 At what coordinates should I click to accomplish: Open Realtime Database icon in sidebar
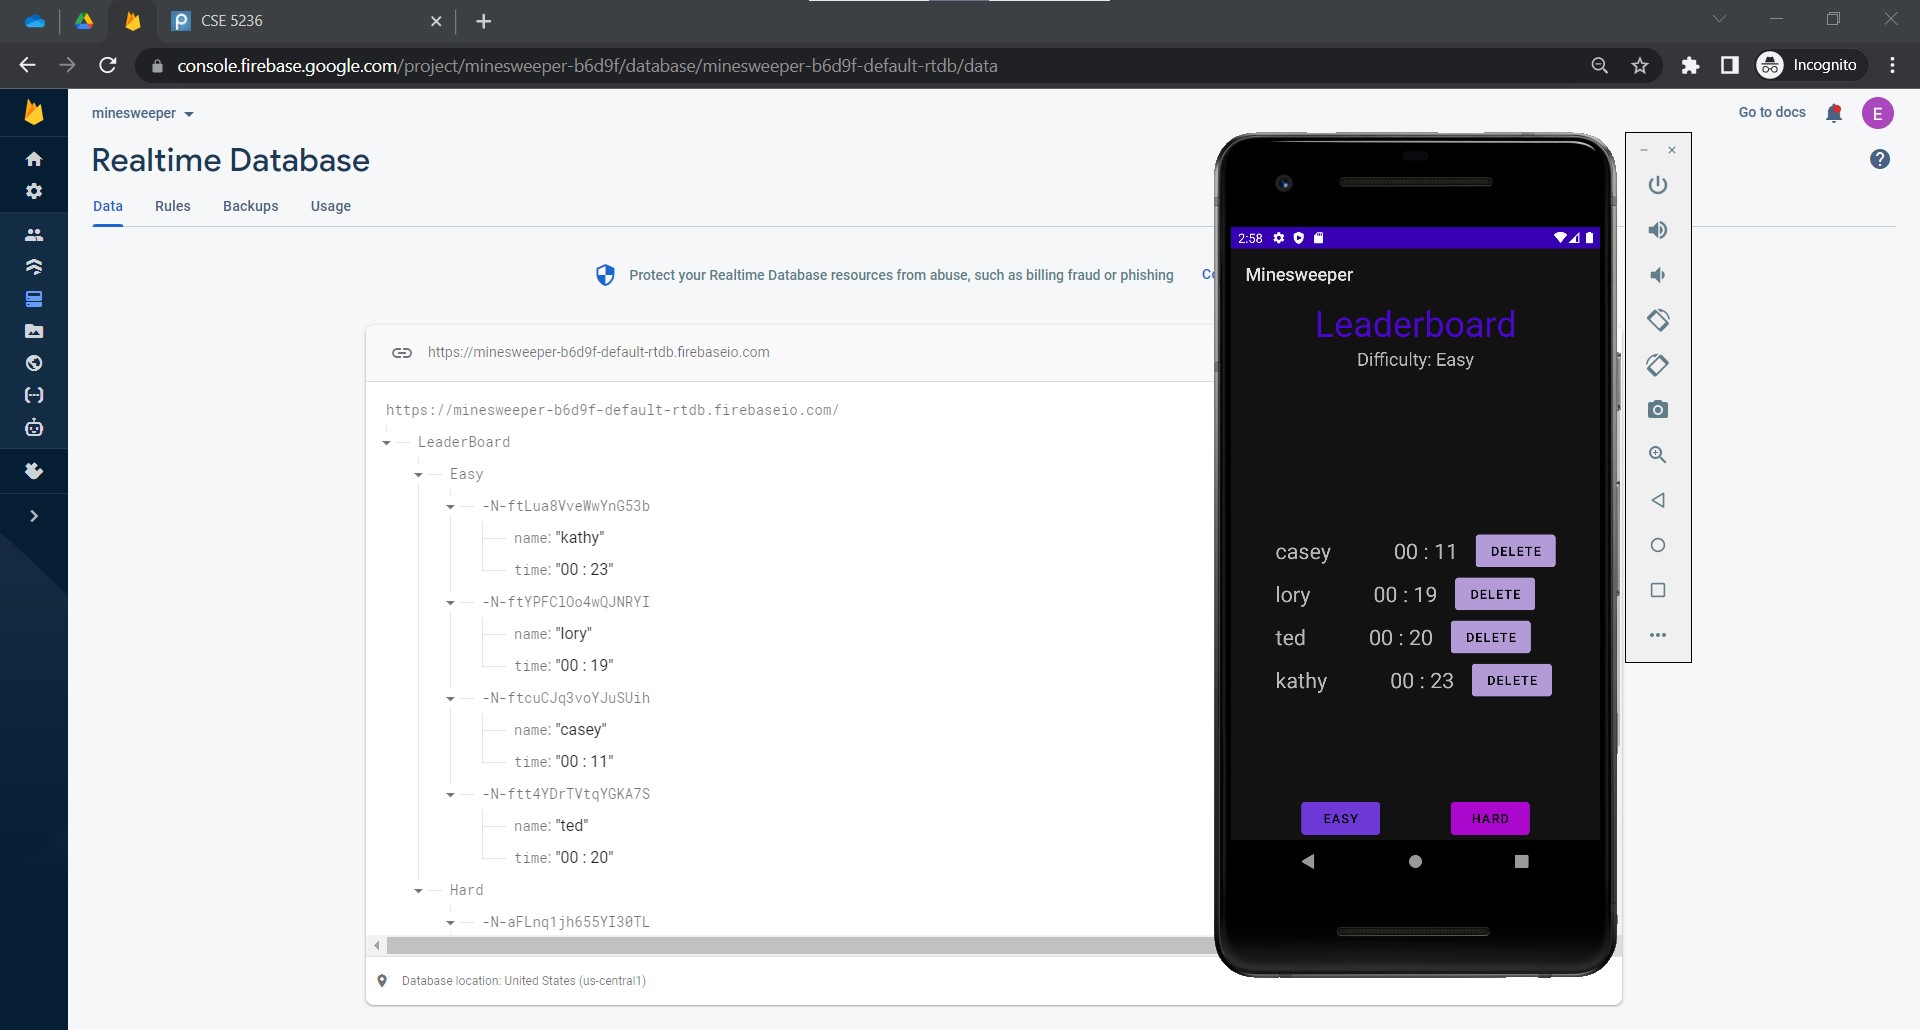coord(34,299)
